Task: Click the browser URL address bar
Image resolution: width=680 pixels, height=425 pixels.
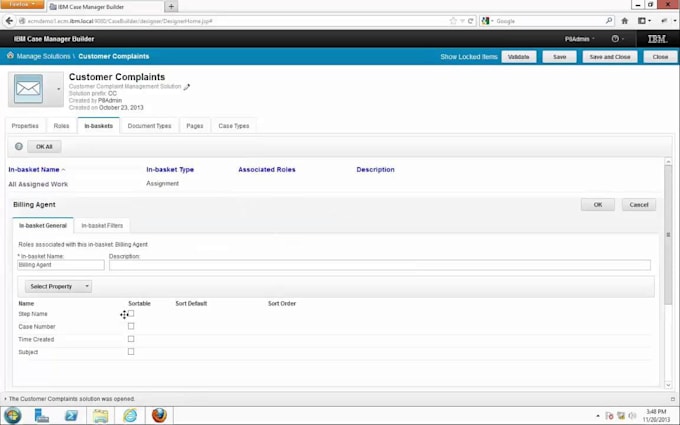Action: point(234,21)
